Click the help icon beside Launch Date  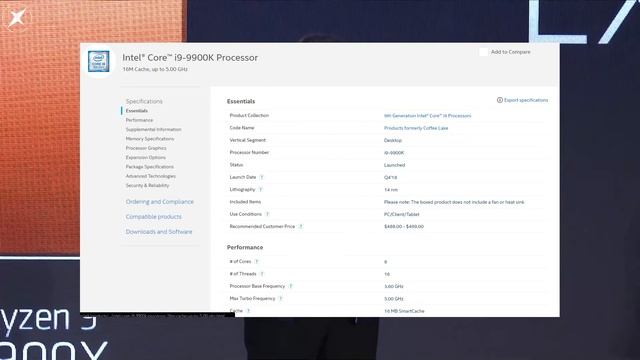pos(262,177)
